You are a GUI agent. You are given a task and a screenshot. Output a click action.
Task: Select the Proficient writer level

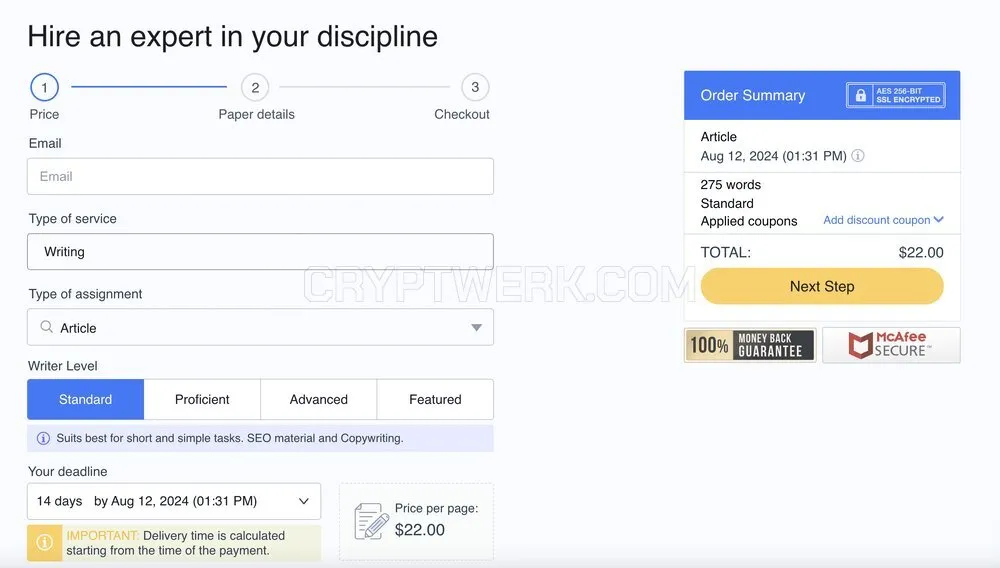(202, 399)
